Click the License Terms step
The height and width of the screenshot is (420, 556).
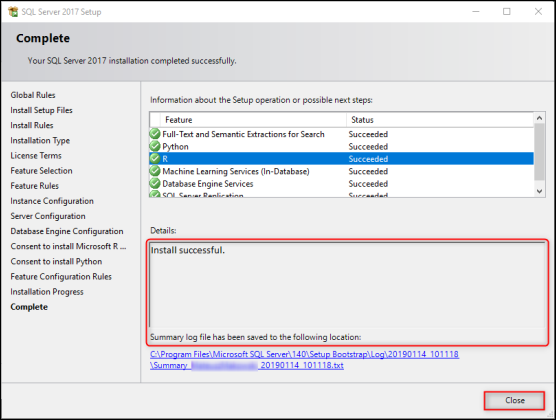tap(36, 156)
